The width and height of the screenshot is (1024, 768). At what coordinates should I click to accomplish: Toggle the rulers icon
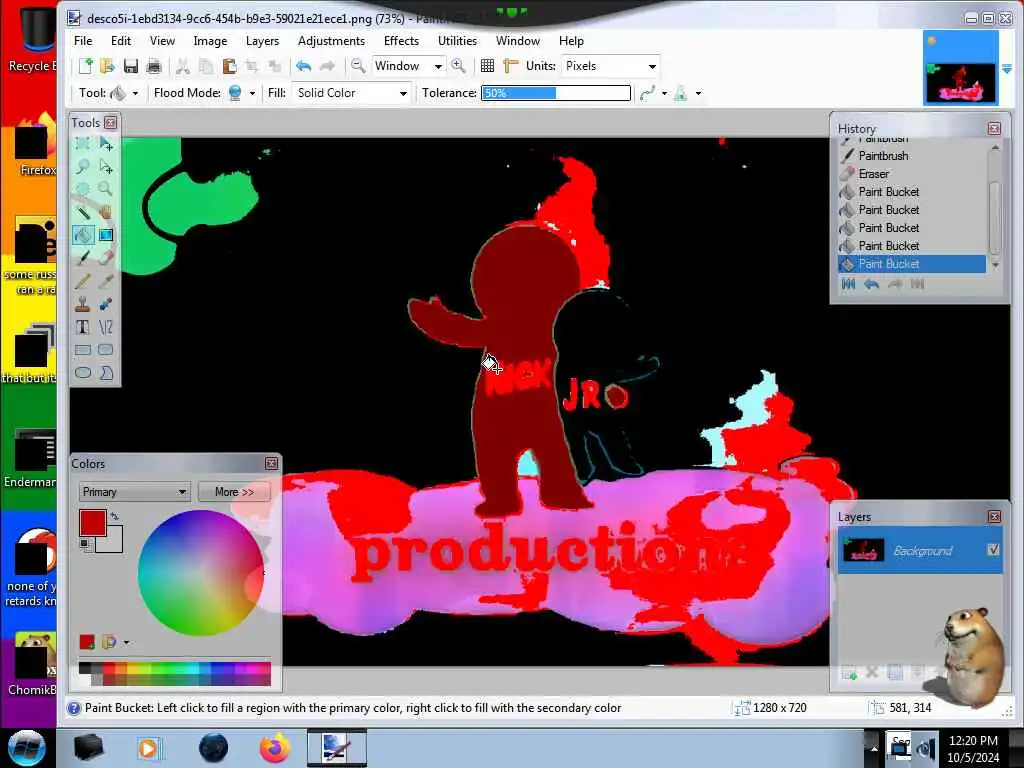(510, 66)
